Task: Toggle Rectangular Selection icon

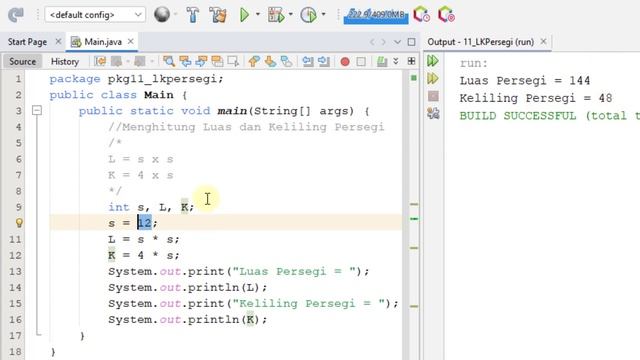Action: click(233, 62)
